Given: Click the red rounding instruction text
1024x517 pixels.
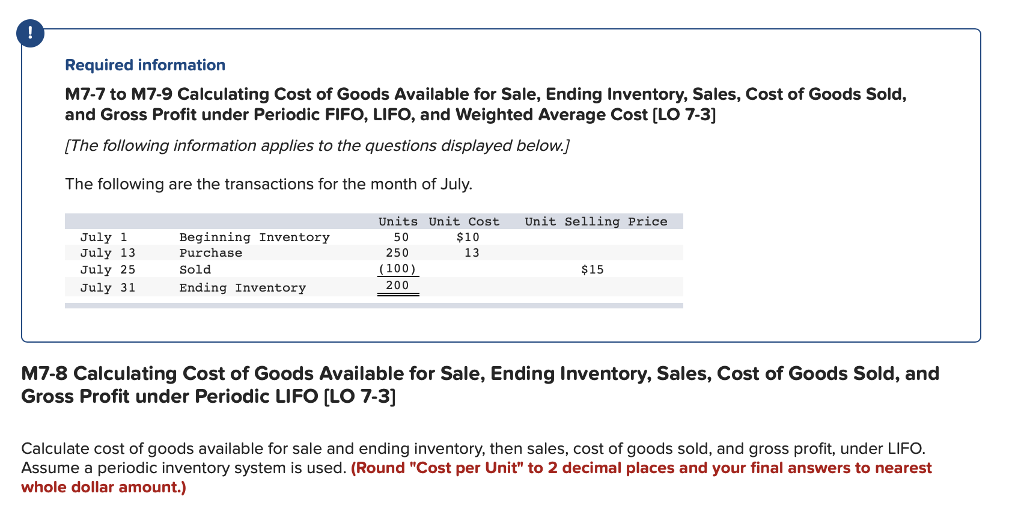Looking at the screenshot, I should (640, 468).
